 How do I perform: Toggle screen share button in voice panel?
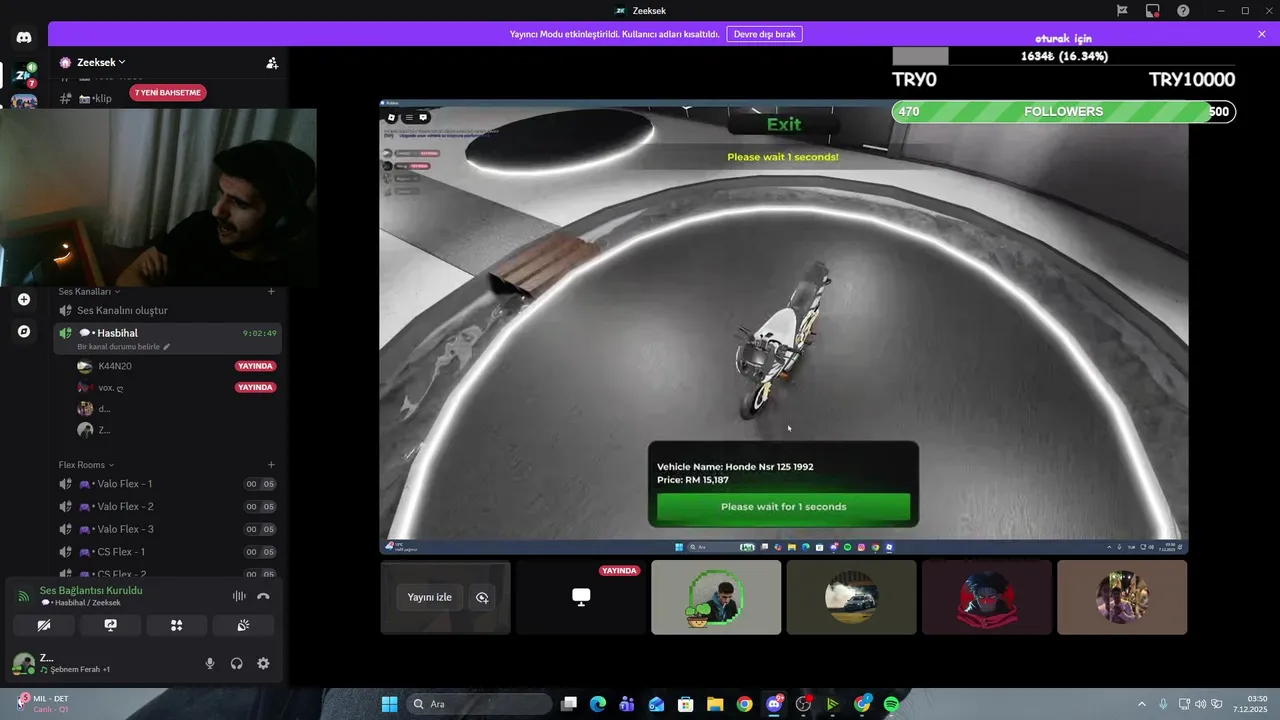[110, 625]
